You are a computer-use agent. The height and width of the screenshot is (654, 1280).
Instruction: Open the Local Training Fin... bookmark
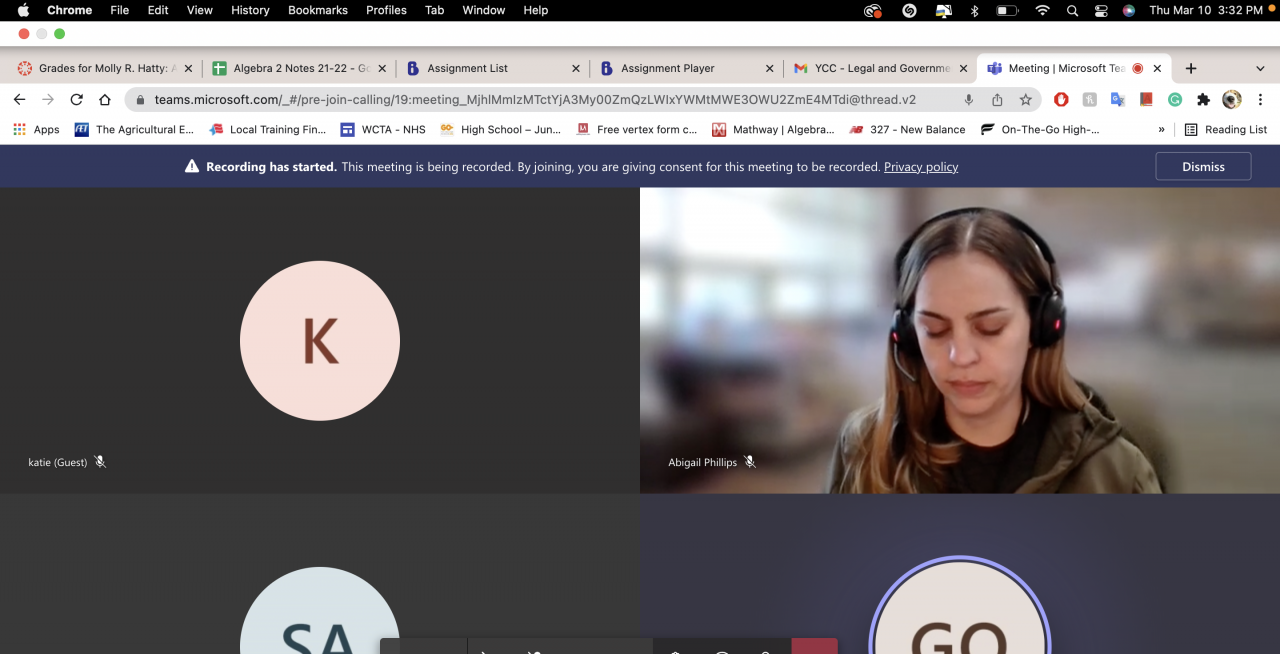coord(268,129)
